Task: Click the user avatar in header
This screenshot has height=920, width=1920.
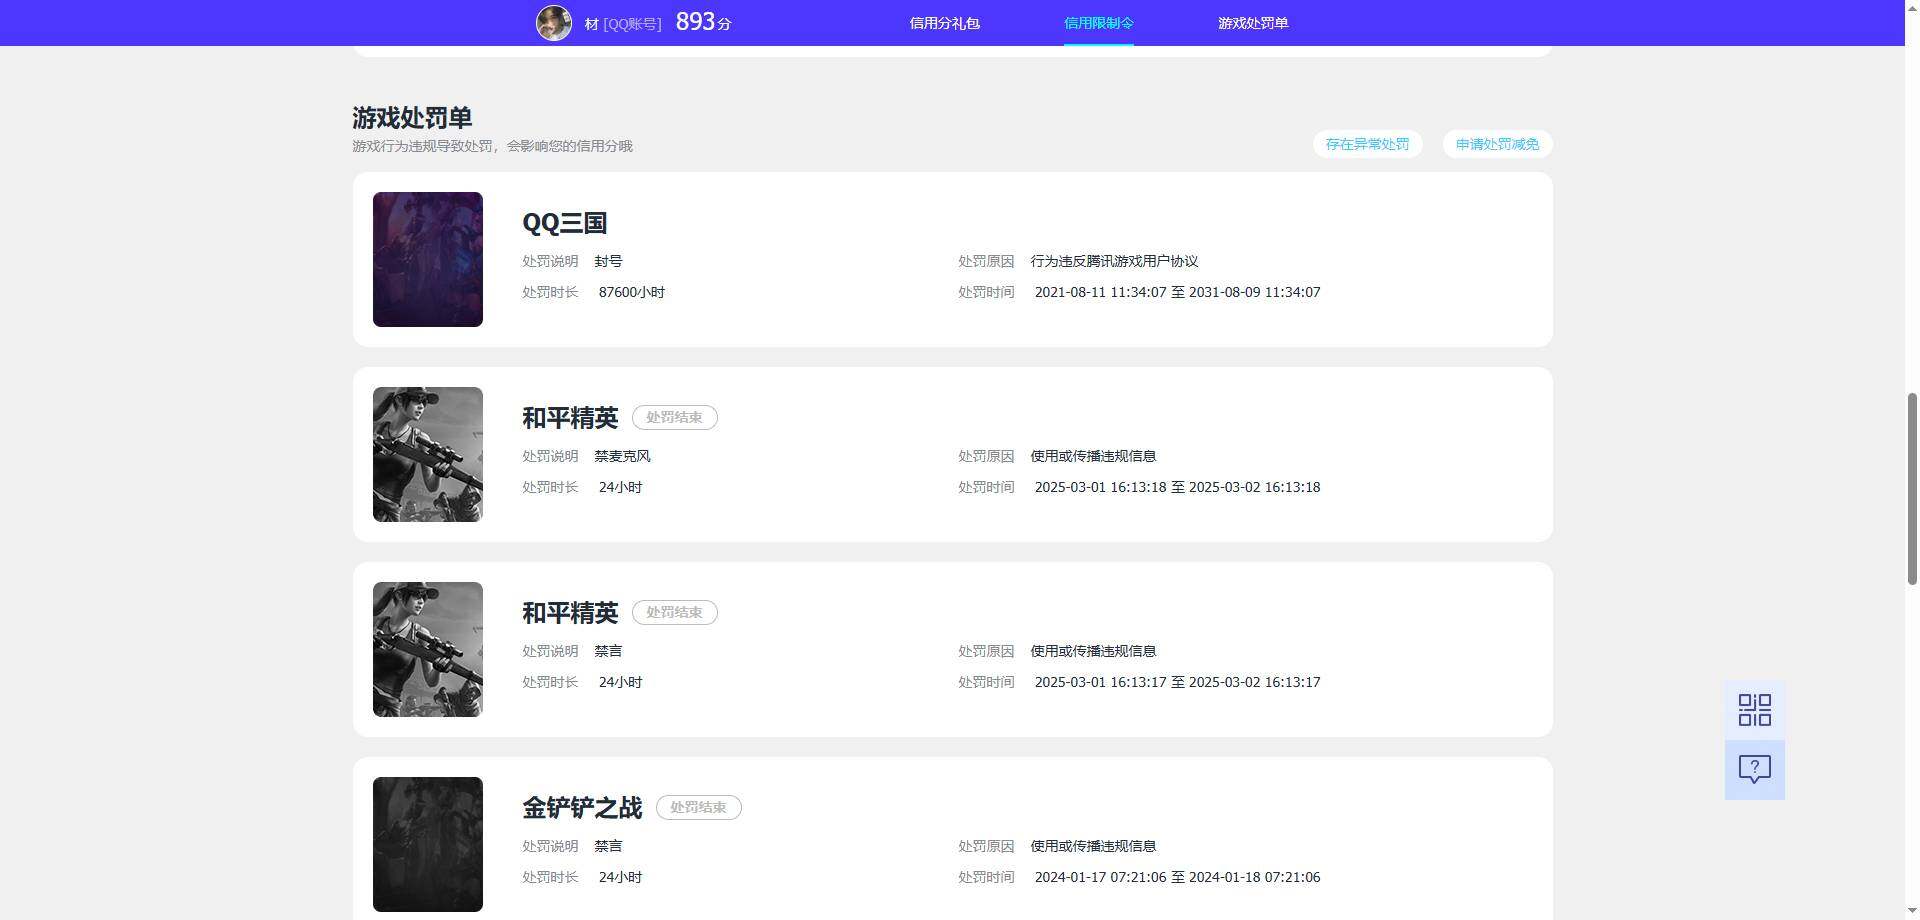Action: point(554,23)
